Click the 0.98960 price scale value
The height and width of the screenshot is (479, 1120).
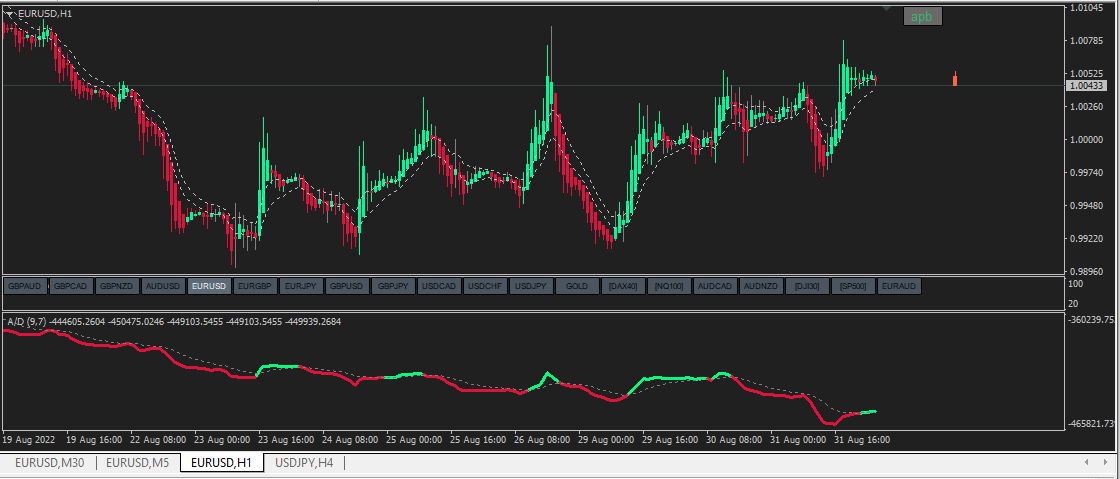[x=1088, y=272]
